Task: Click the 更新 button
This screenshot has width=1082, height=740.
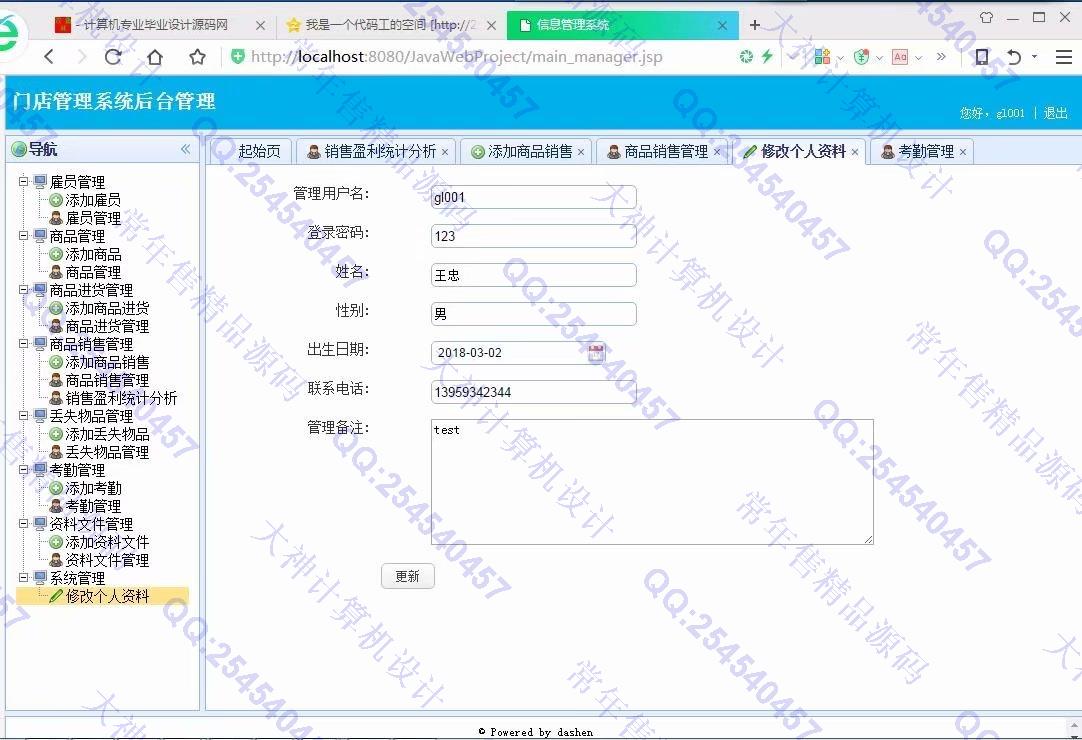Action: tap(407, 576)
